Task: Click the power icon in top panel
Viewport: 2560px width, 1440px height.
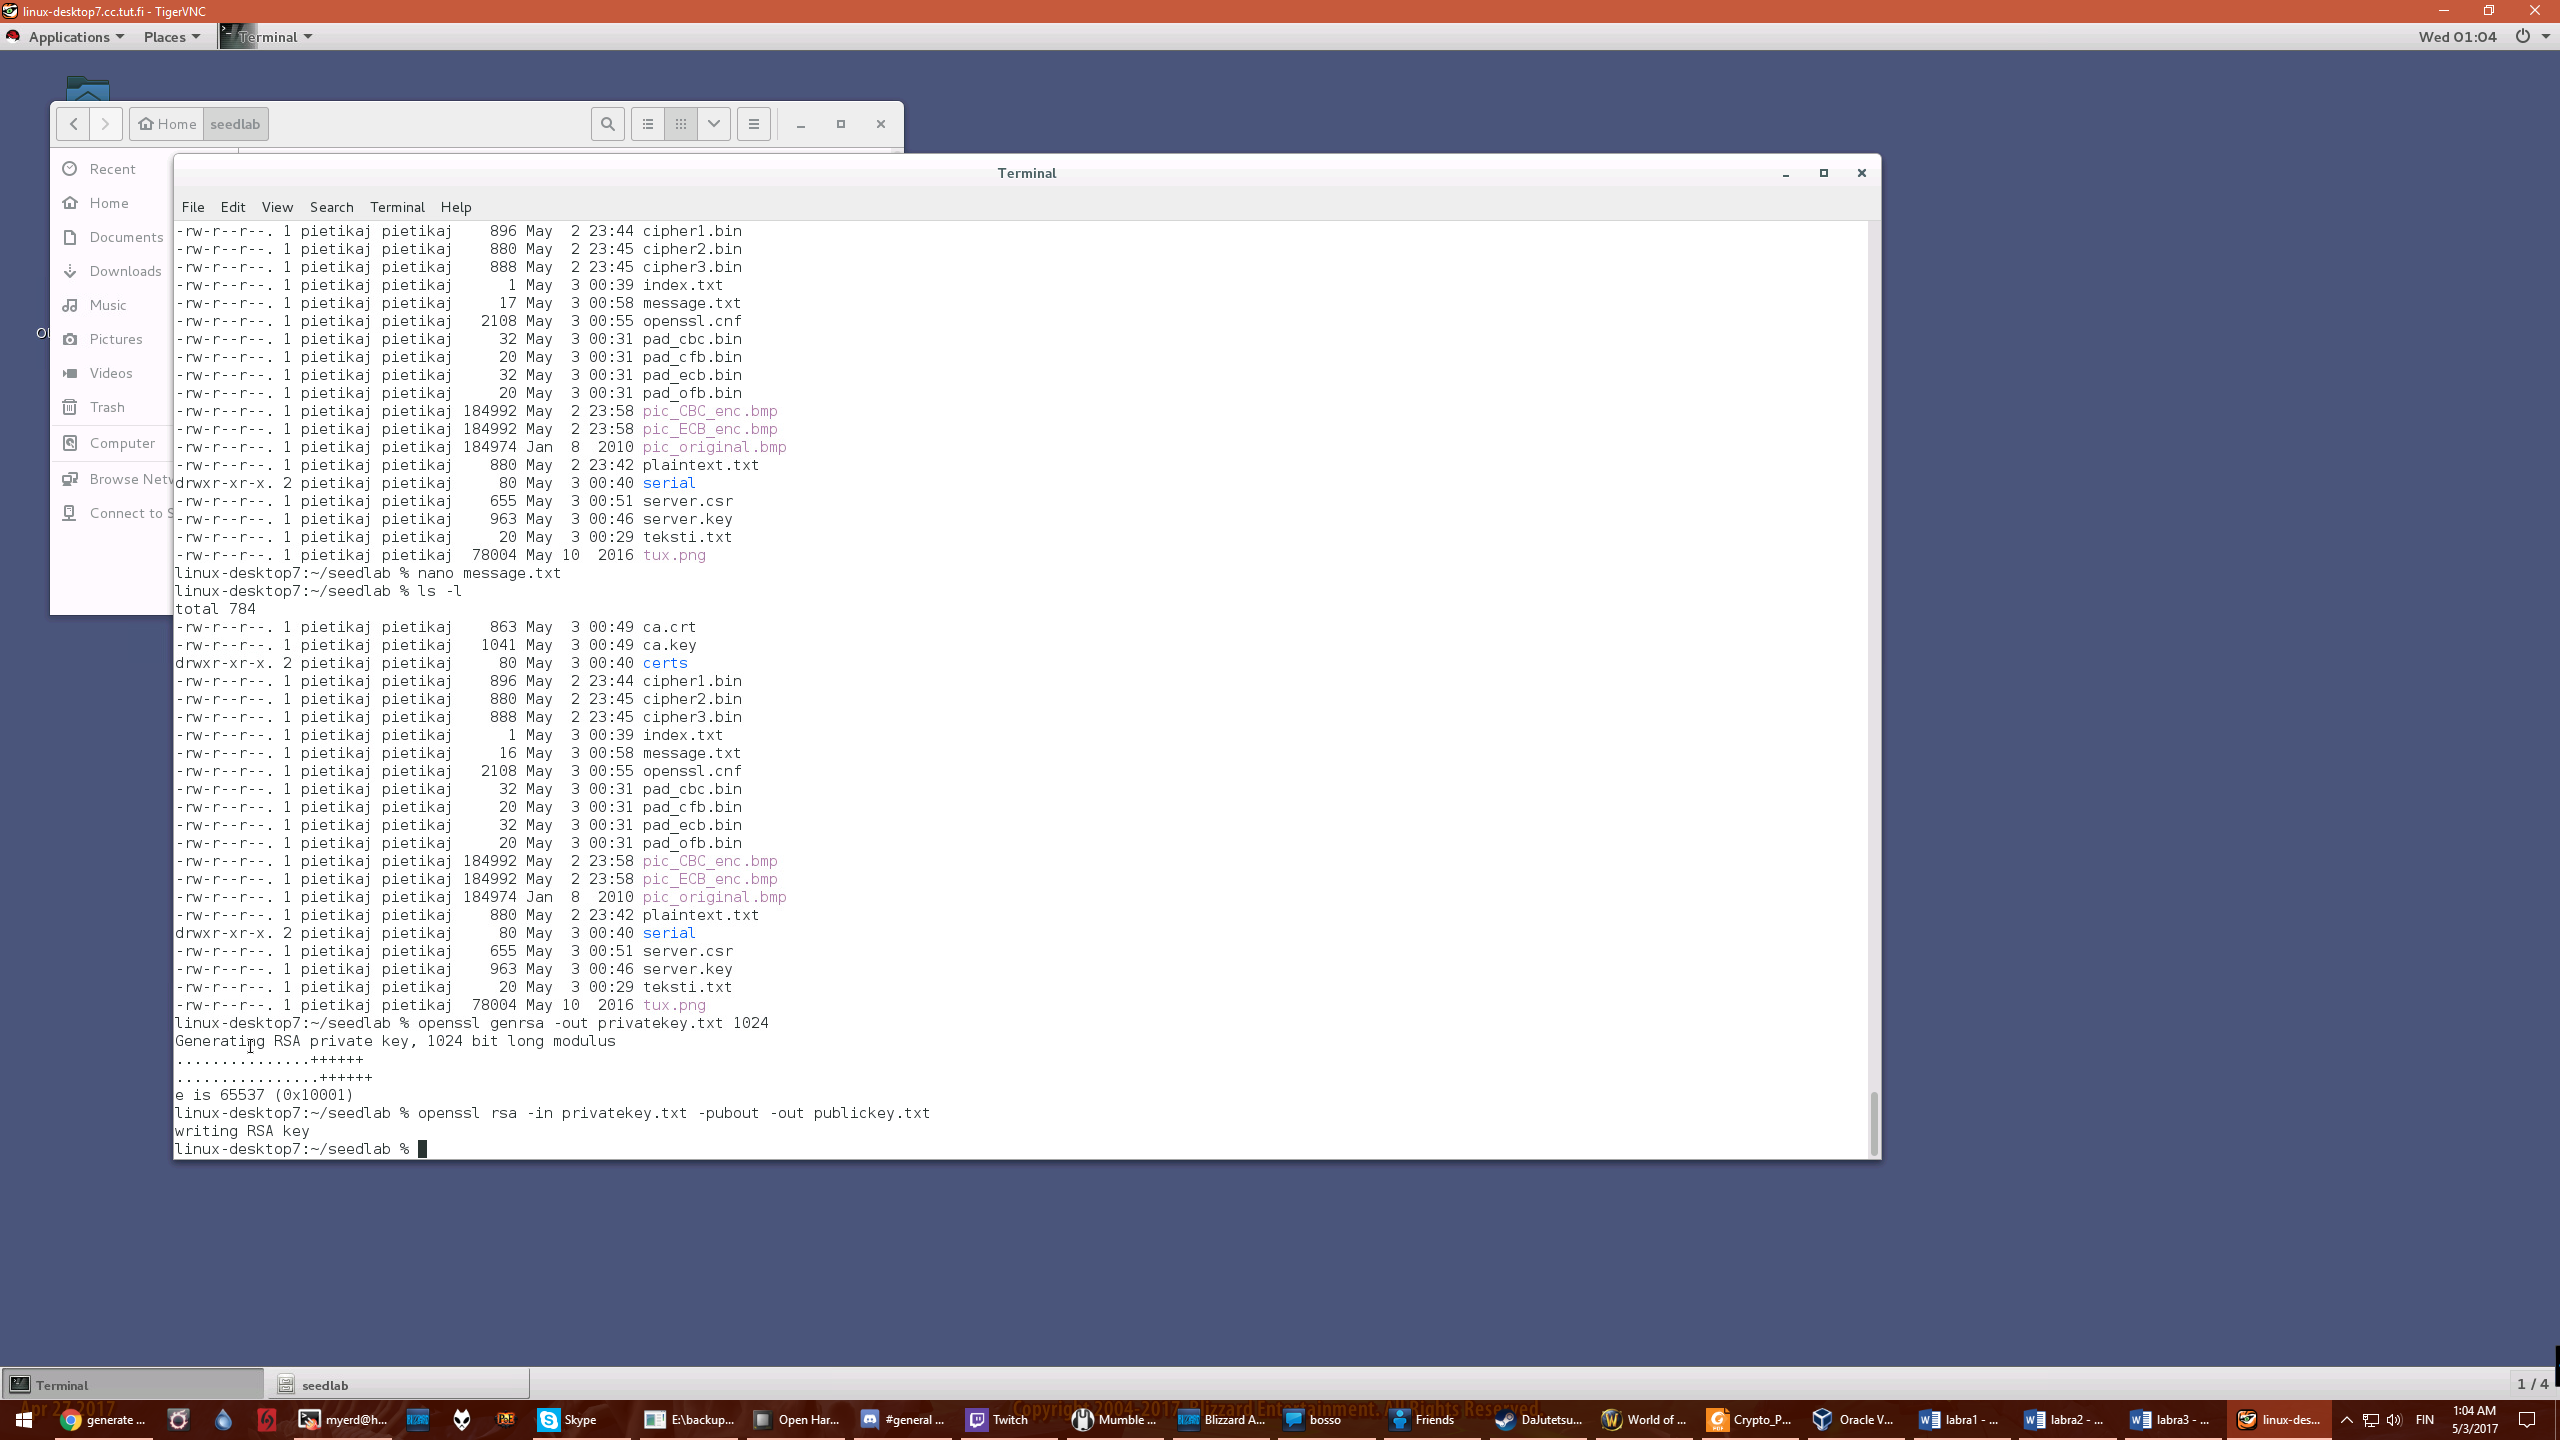Action: point(2522,37)
